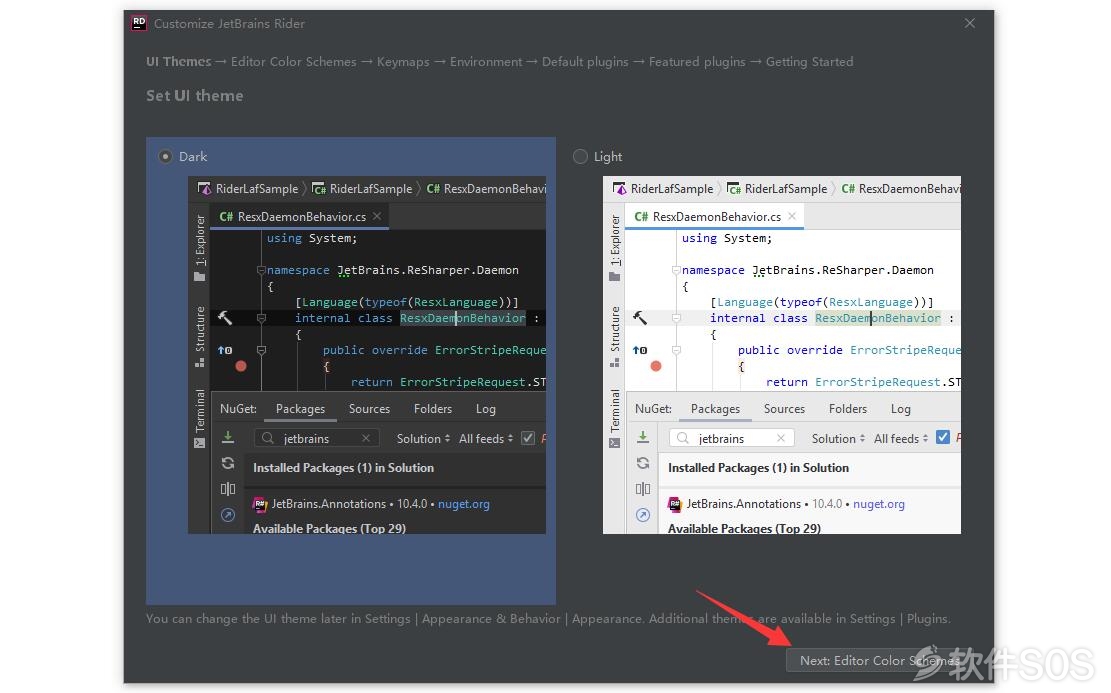
Task: Select the Light theme radio button
Action: [580, 157]
